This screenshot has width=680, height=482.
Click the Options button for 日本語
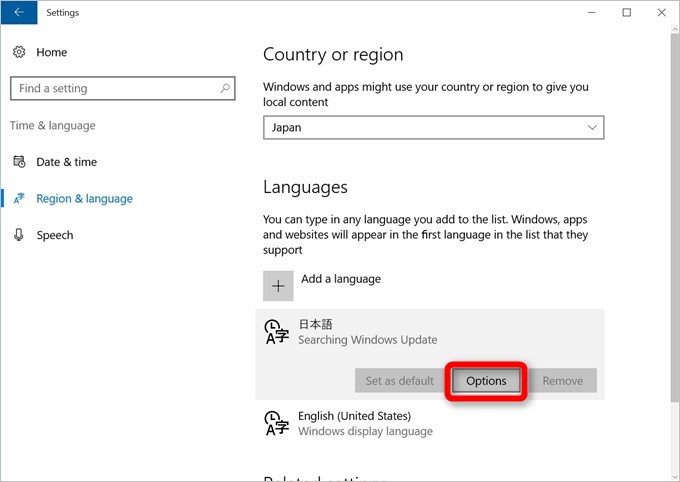pos(486,381)
